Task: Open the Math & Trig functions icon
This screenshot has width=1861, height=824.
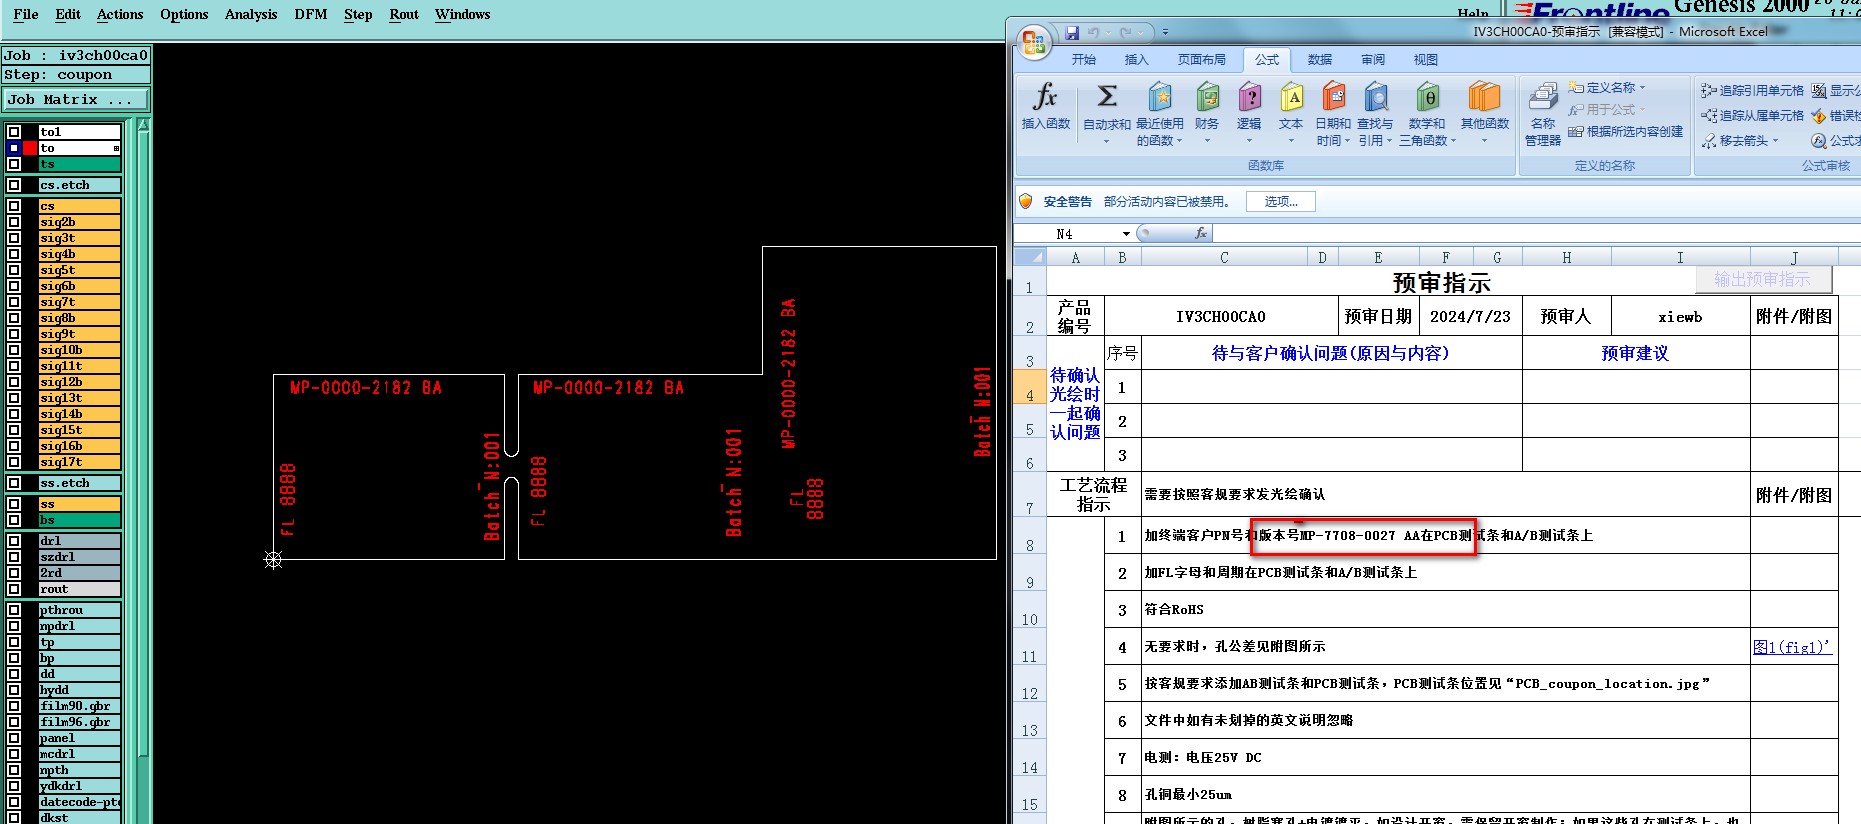Action: 1427,97
